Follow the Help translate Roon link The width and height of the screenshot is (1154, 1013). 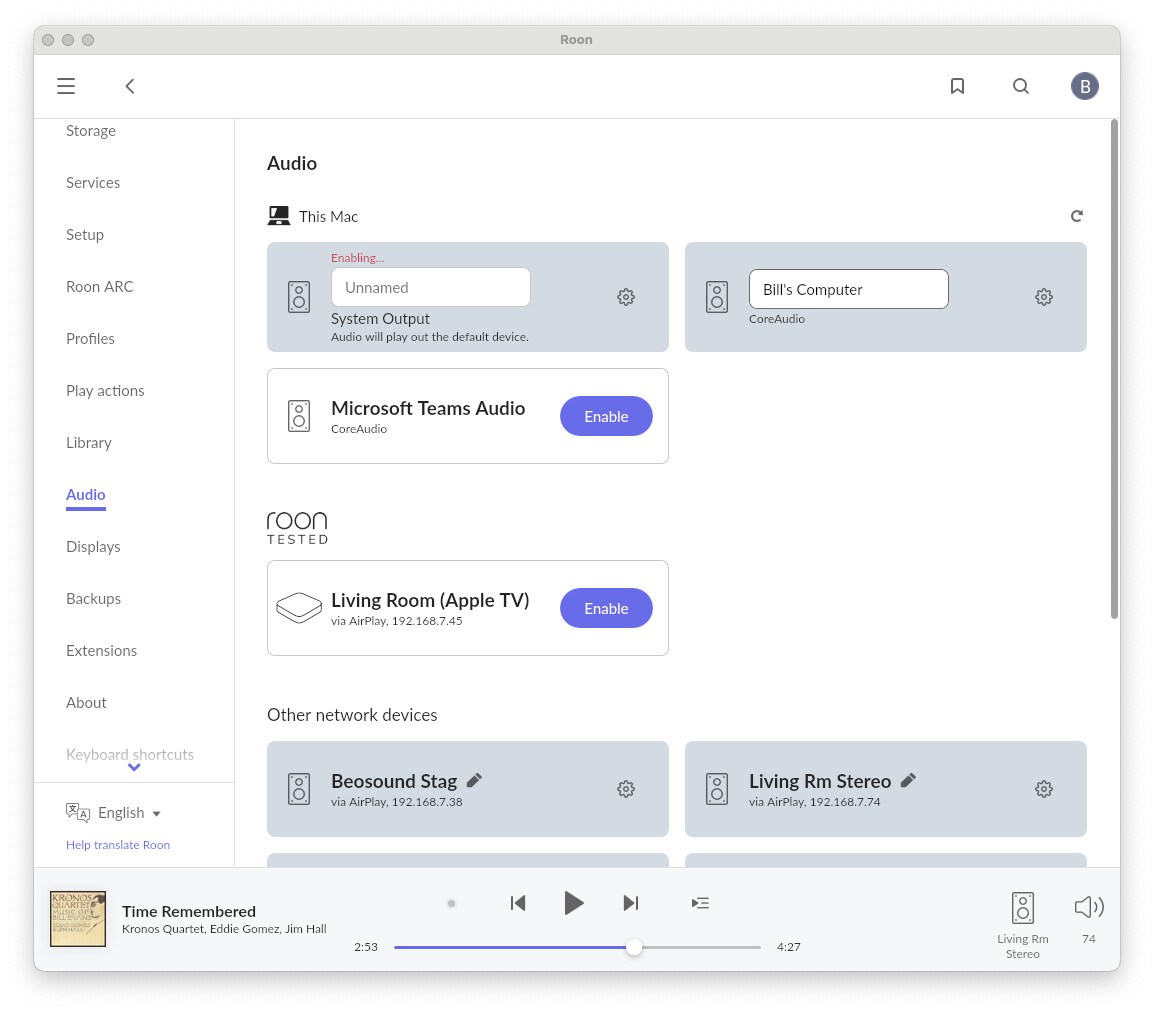pyautogui.click(x=118, y=844)
